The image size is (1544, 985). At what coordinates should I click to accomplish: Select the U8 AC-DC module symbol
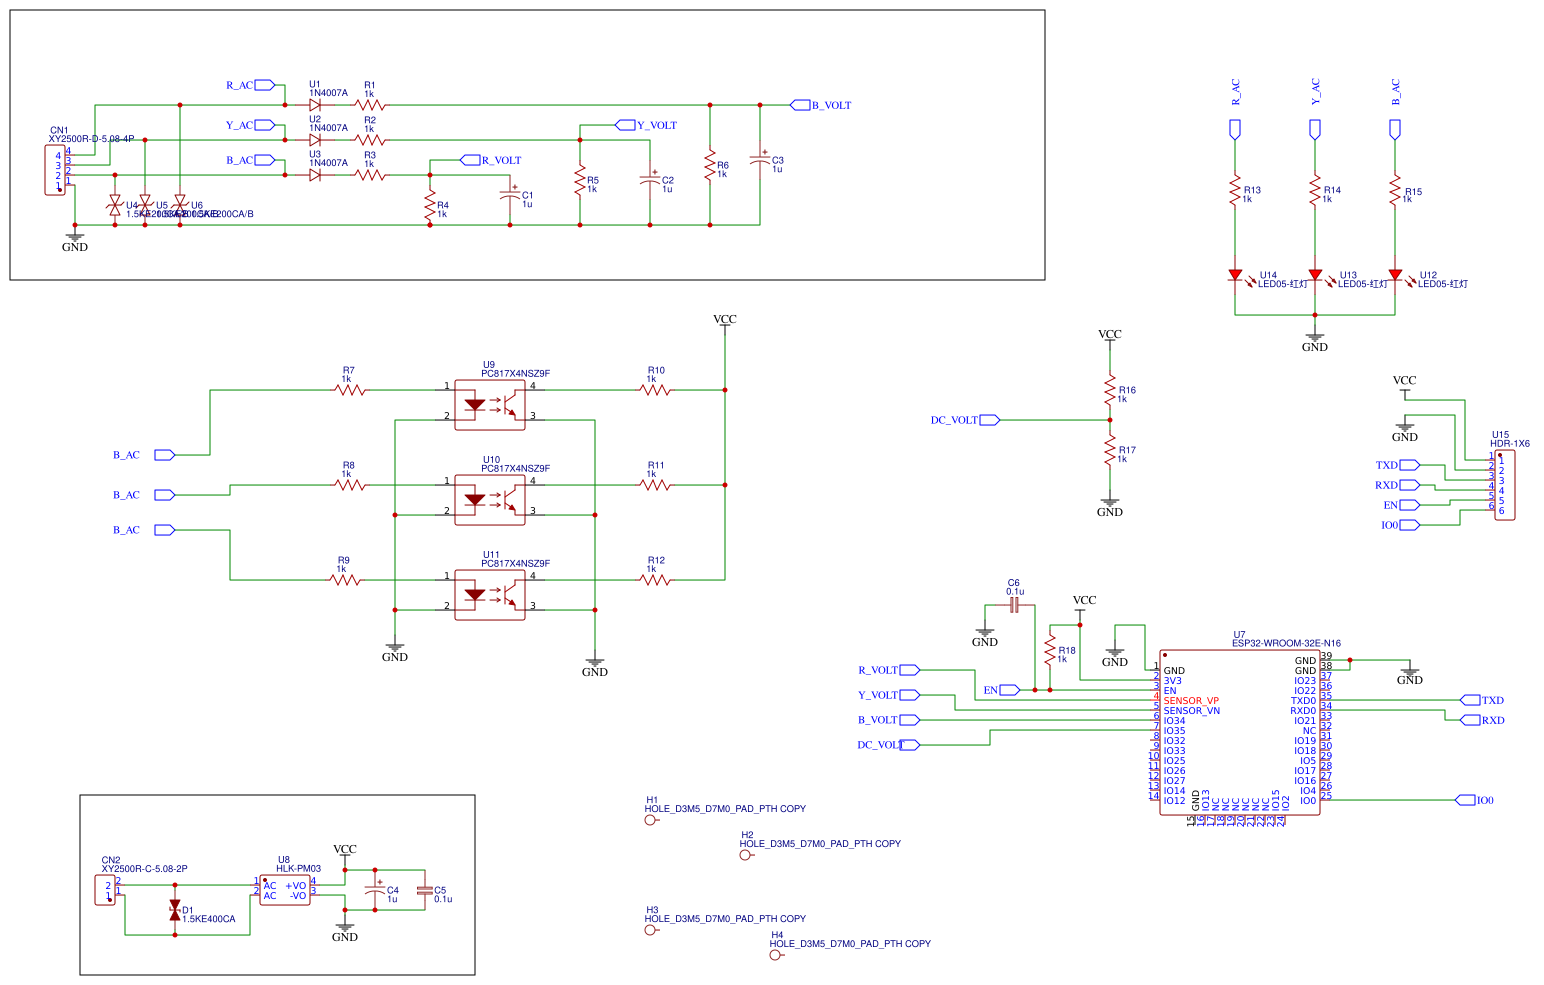(x=285, y=890)
